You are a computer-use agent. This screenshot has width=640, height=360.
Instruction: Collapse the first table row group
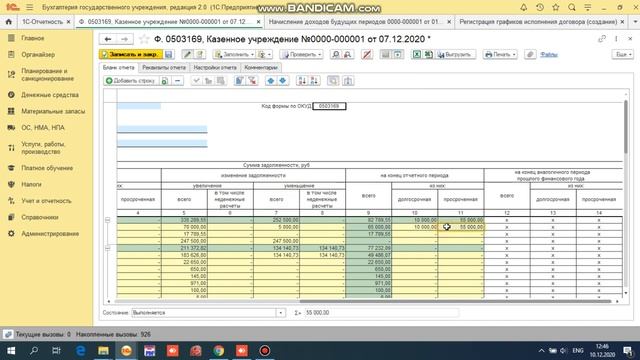tap(108, 220)
